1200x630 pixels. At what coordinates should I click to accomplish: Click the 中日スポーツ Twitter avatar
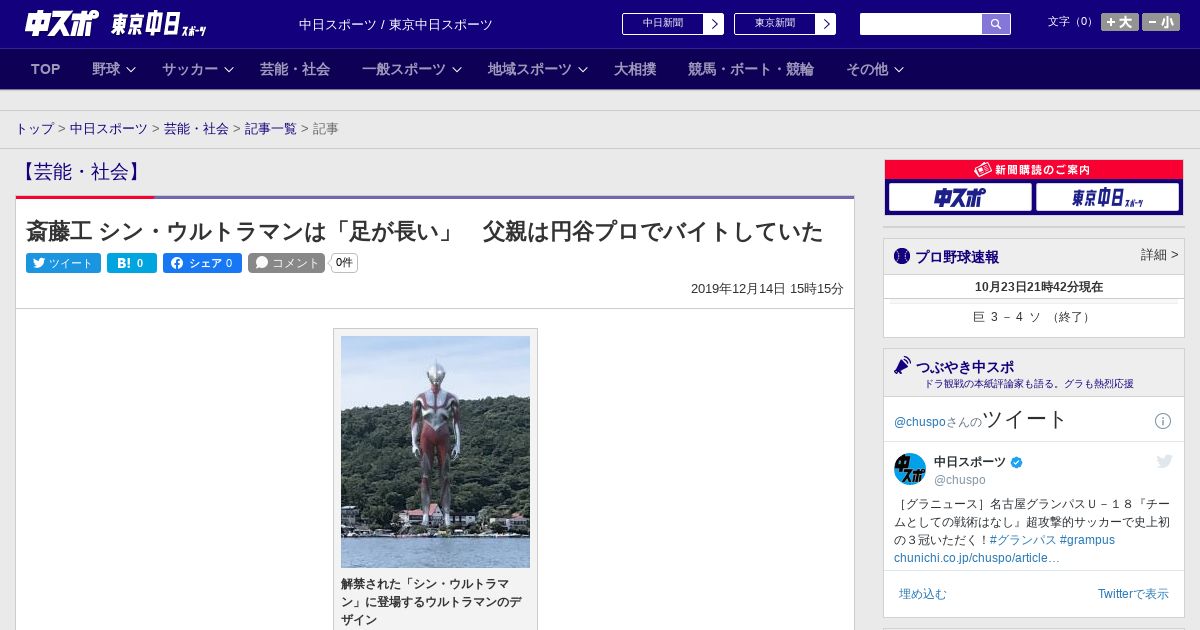pos(910,469)
